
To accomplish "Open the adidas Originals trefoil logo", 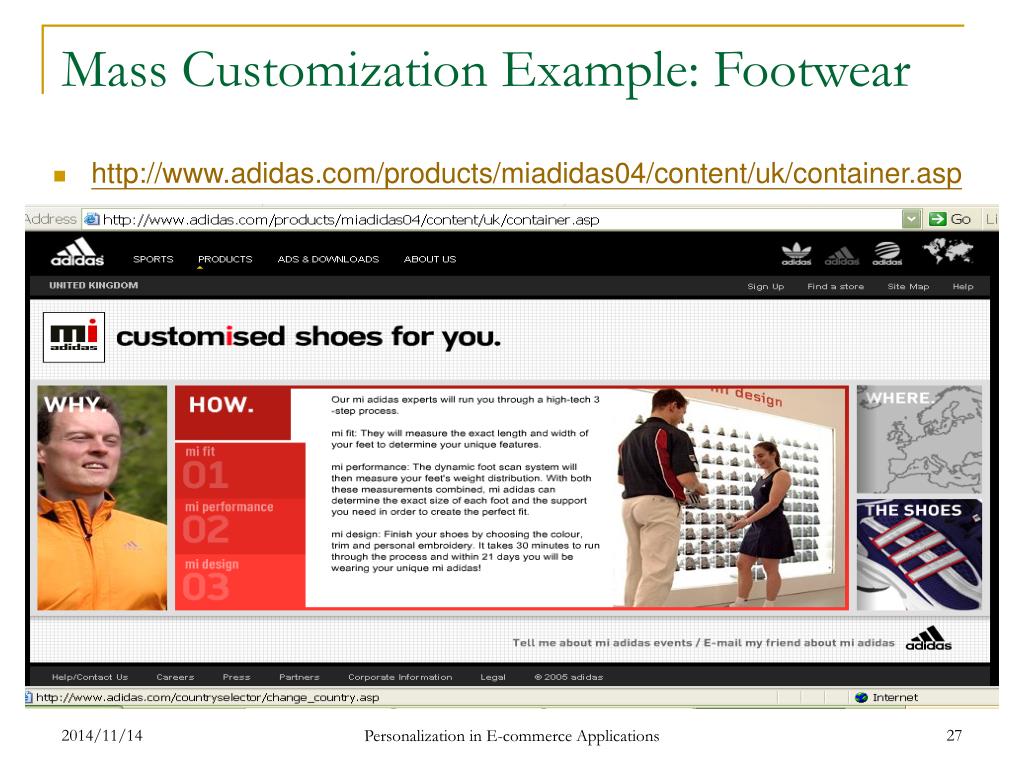I will click(x=796, y=254).
